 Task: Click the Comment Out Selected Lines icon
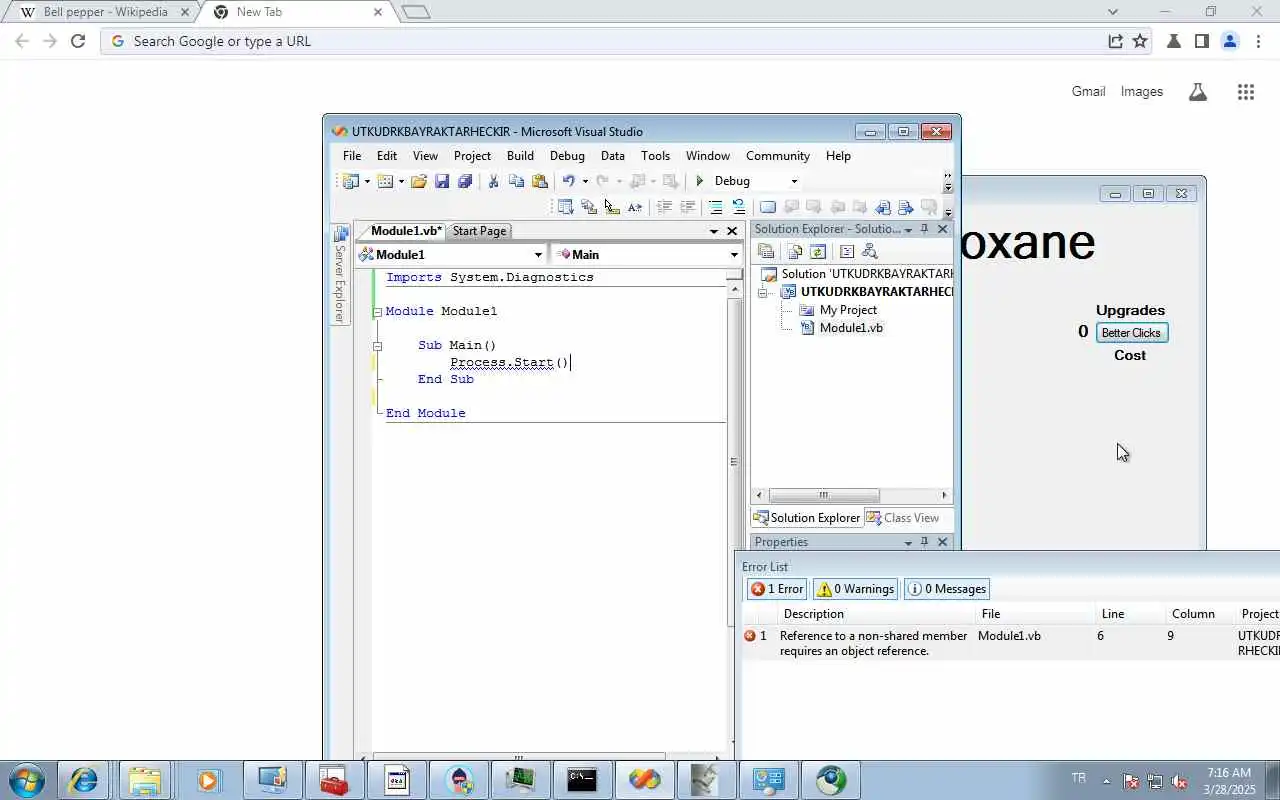pyautogui.click(x=715, y=207)
